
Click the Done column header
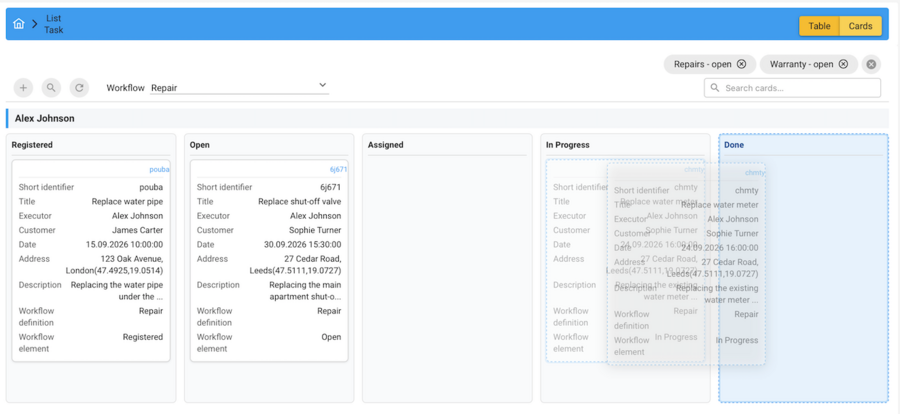[x=734, y=145]
